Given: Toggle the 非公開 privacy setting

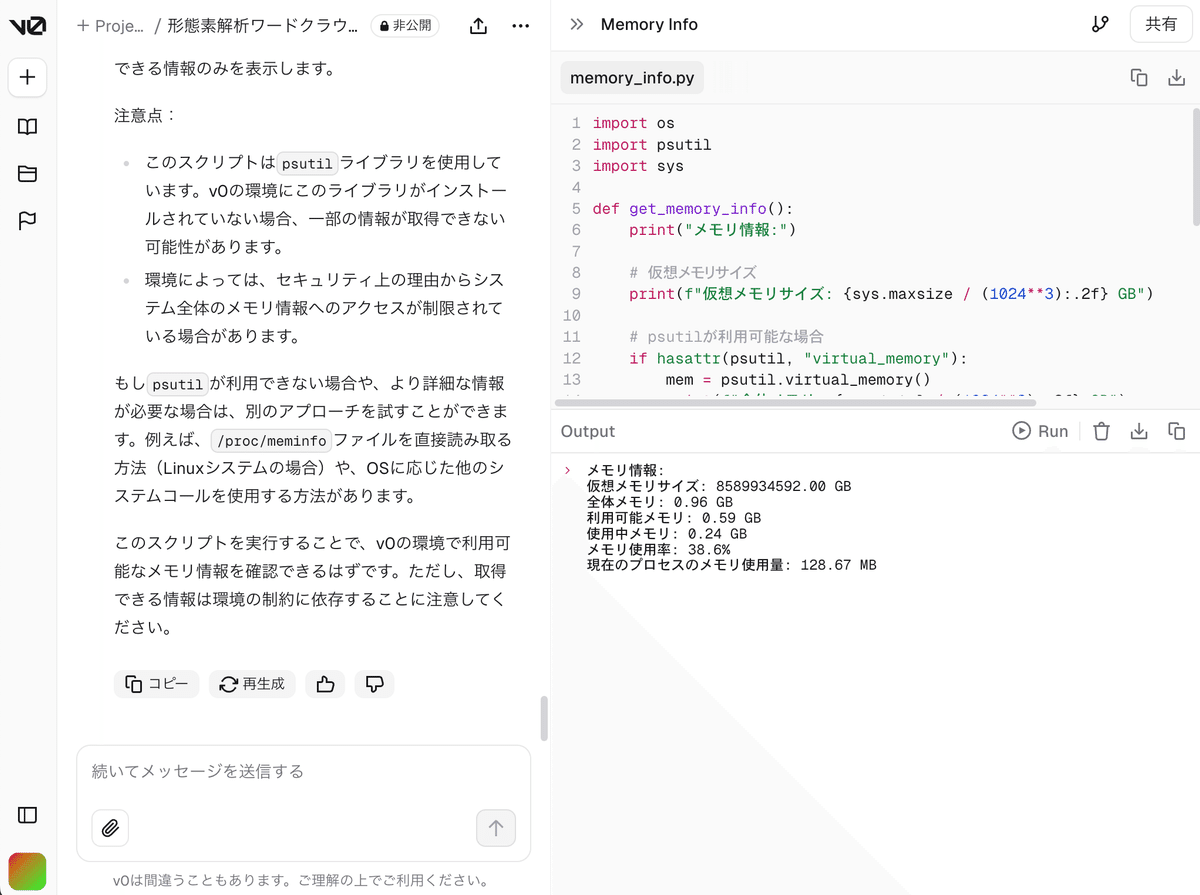Looking at the screenshot, I should (x=406, y=26).
